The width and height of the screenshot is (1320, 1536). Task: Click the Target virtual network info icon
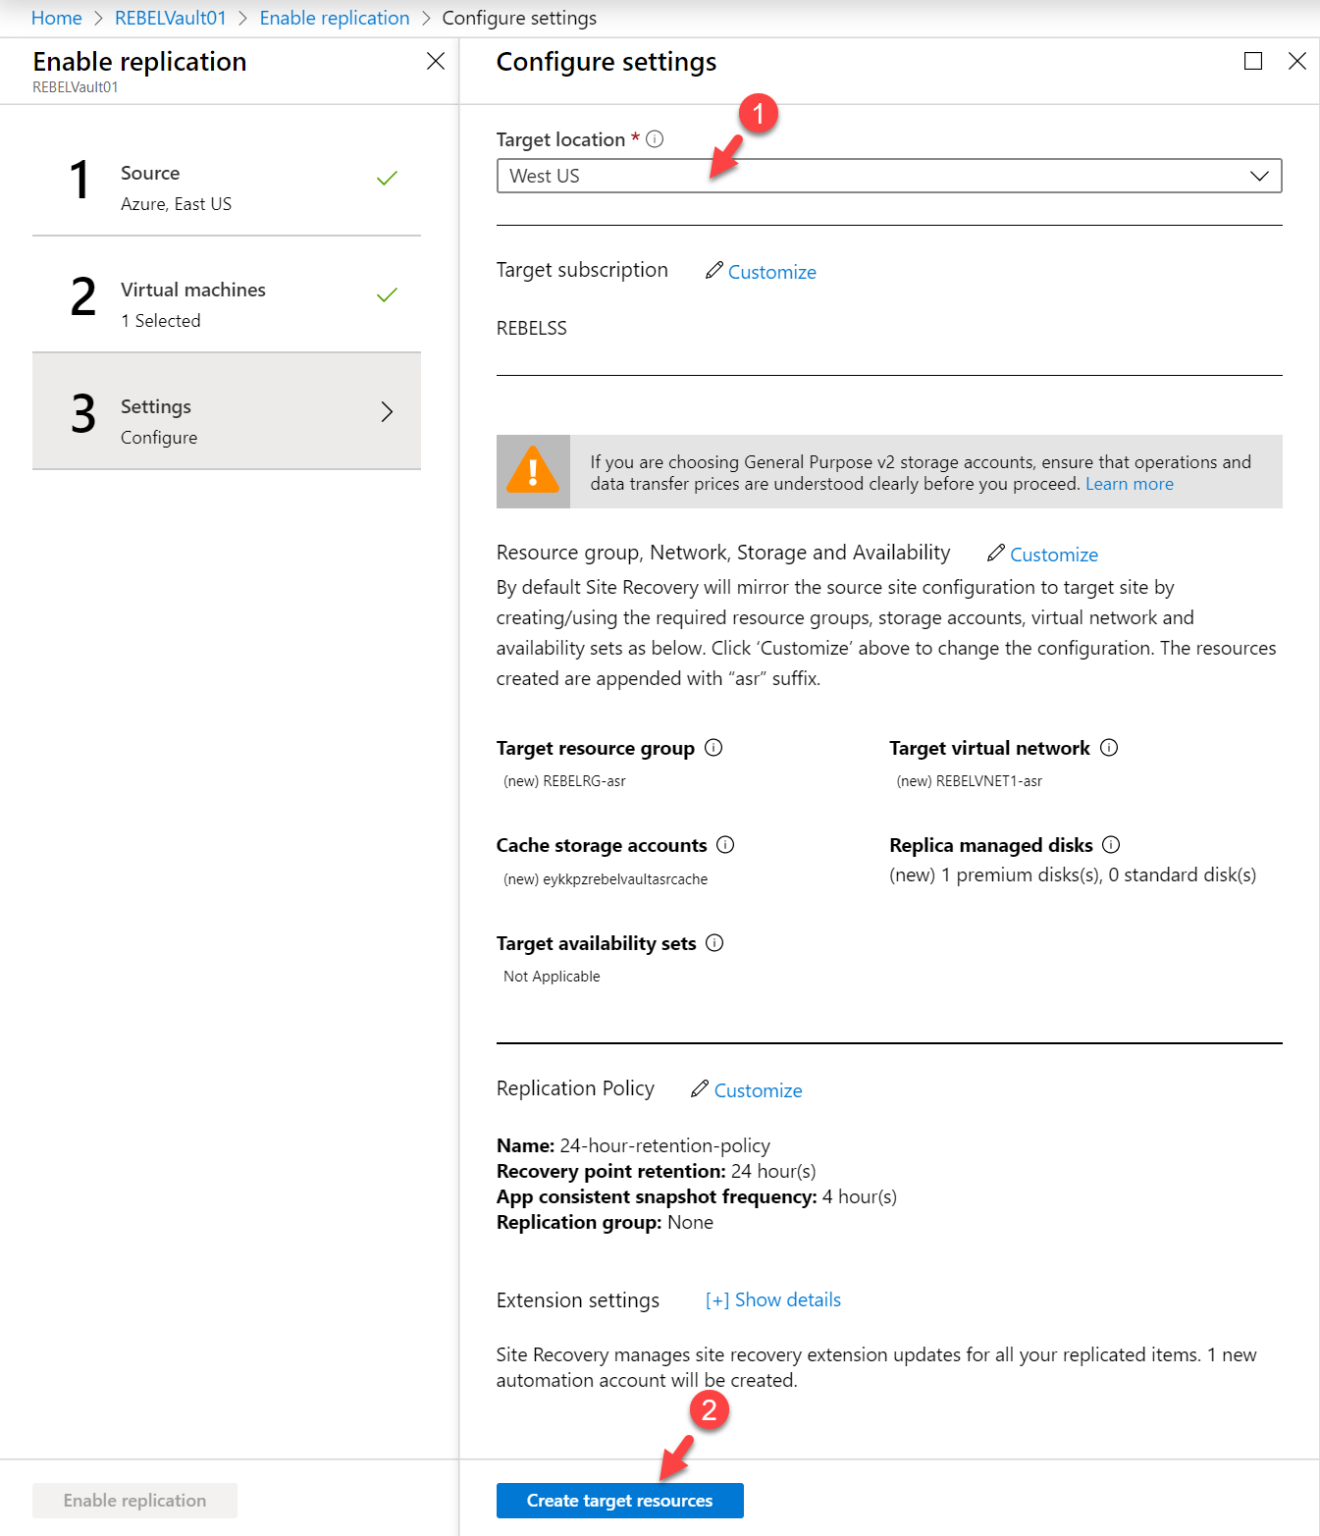[x=1108, y=748]
